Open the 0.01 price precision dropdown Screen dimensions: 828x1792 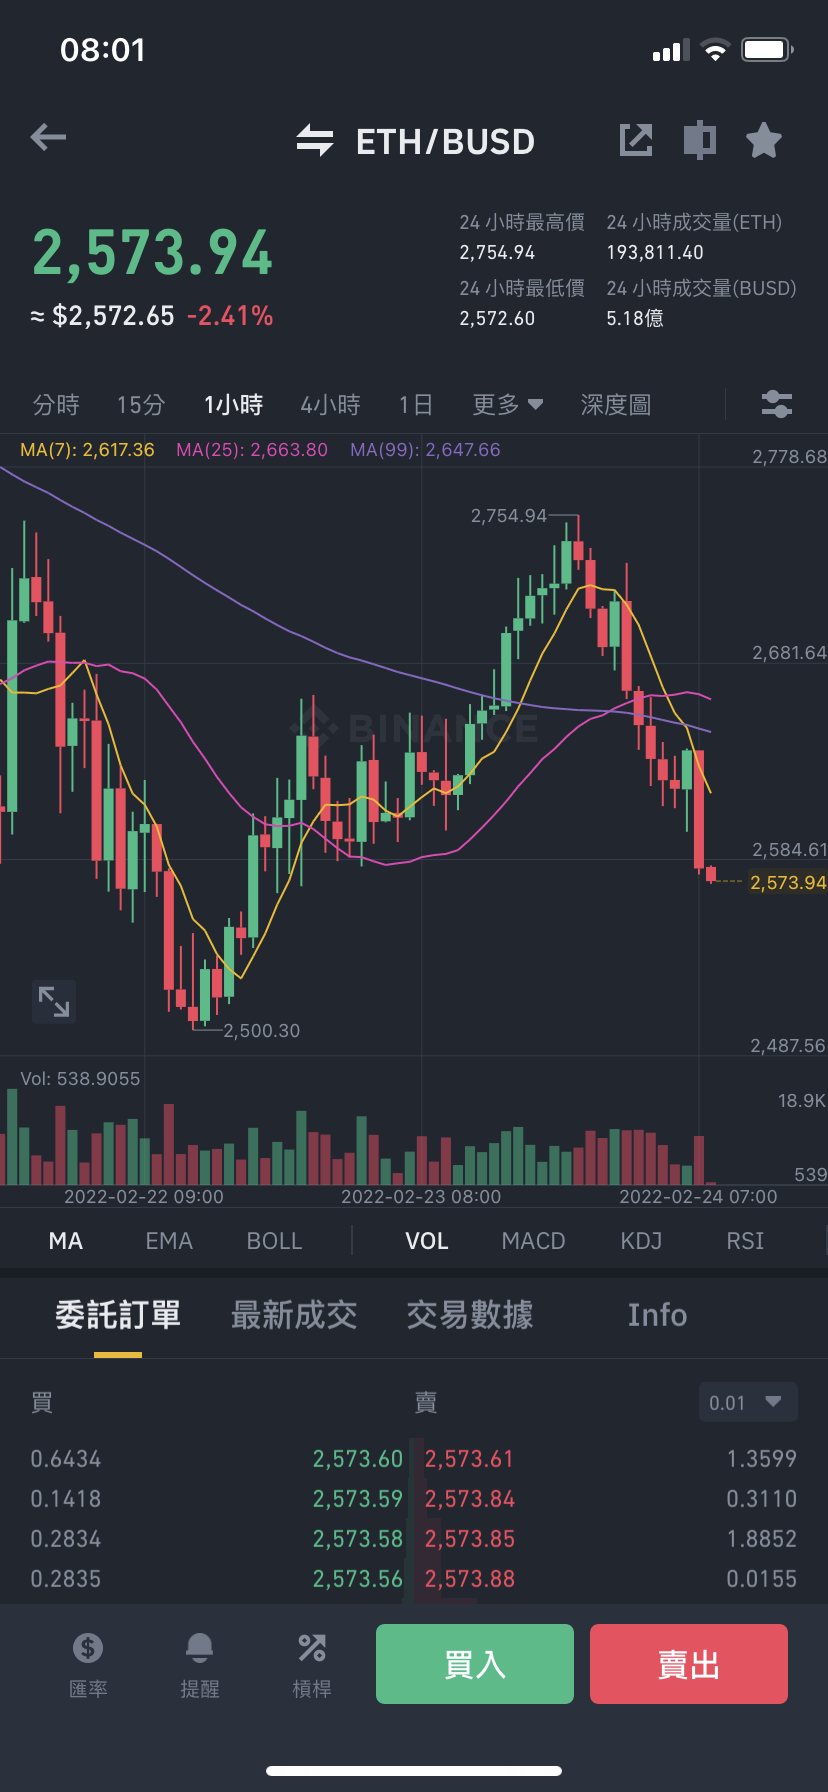point(748,1402)
